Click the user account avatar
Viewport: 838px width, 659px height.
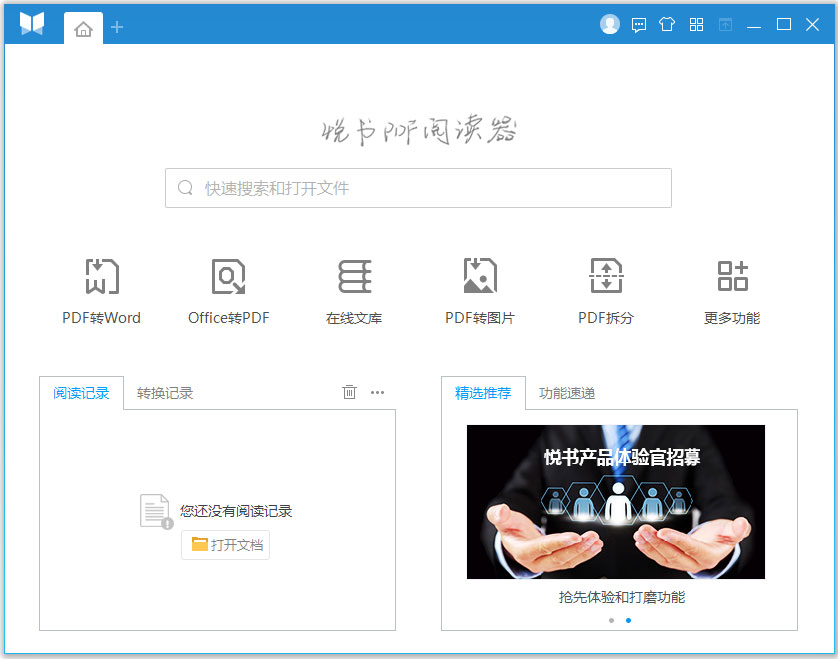click(x=610, y=24)
